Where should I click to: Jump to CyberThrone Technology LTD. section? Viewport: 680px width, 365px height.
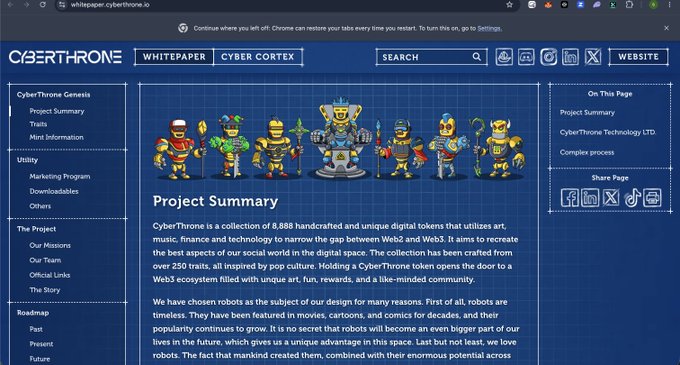(x=608, y=132)
